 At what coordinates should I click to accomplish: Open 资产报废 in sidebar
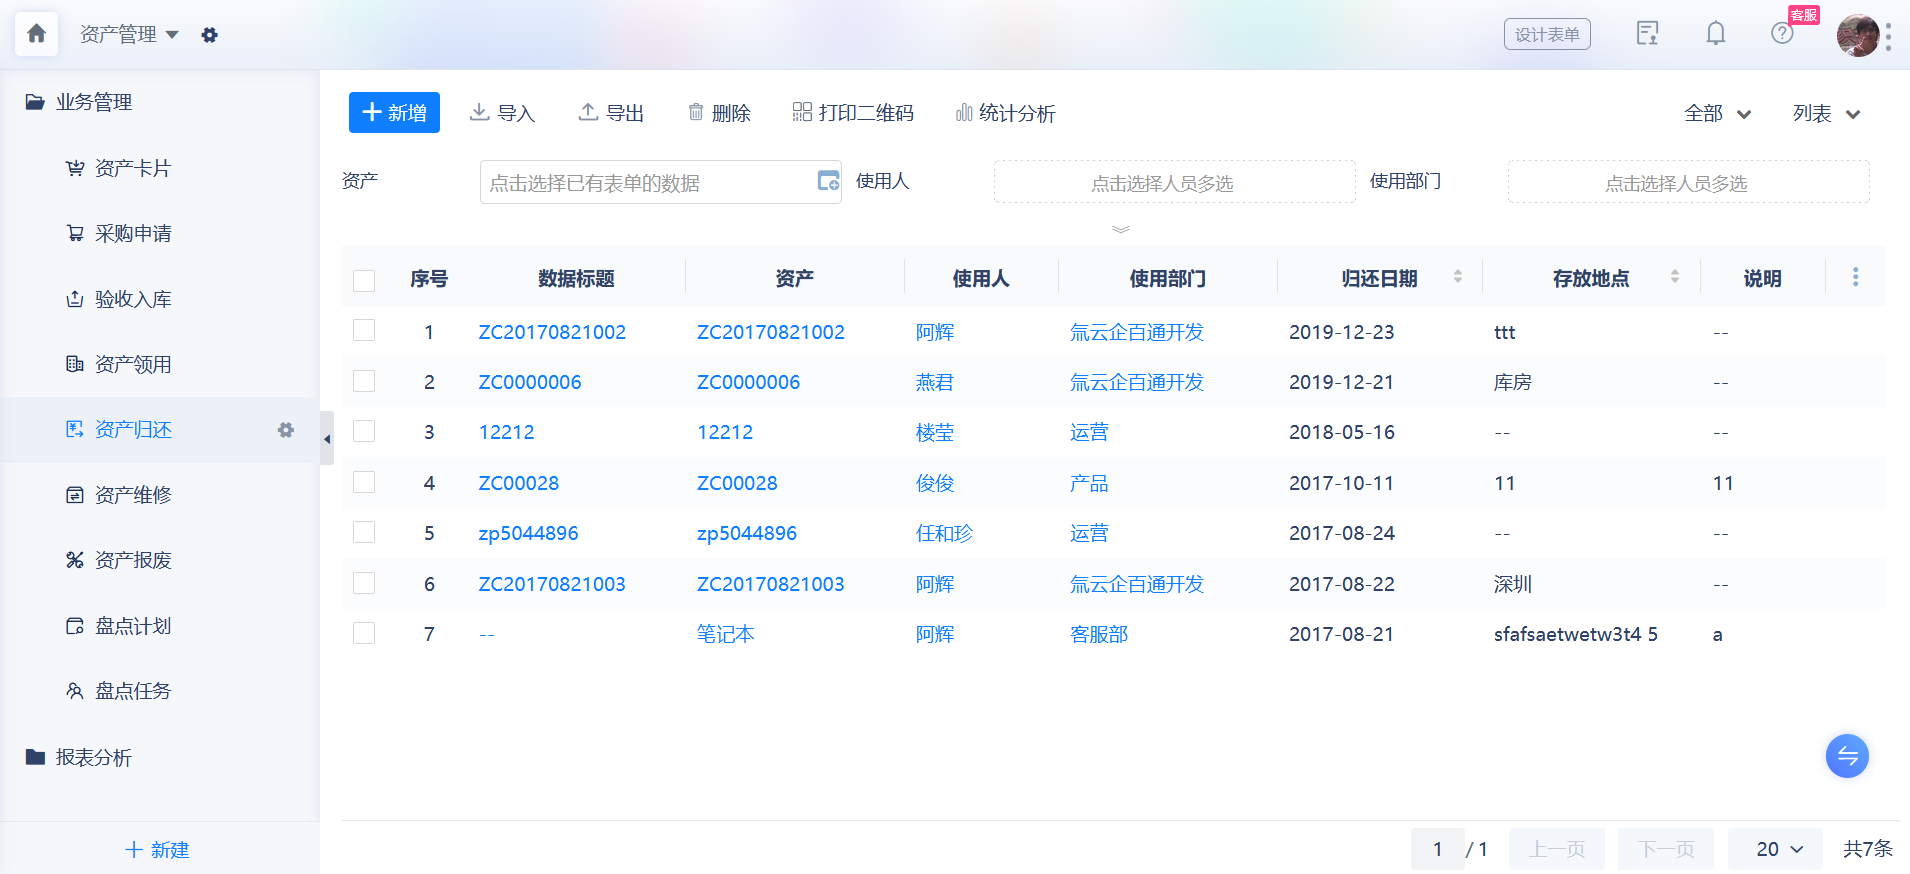point(133,560)
